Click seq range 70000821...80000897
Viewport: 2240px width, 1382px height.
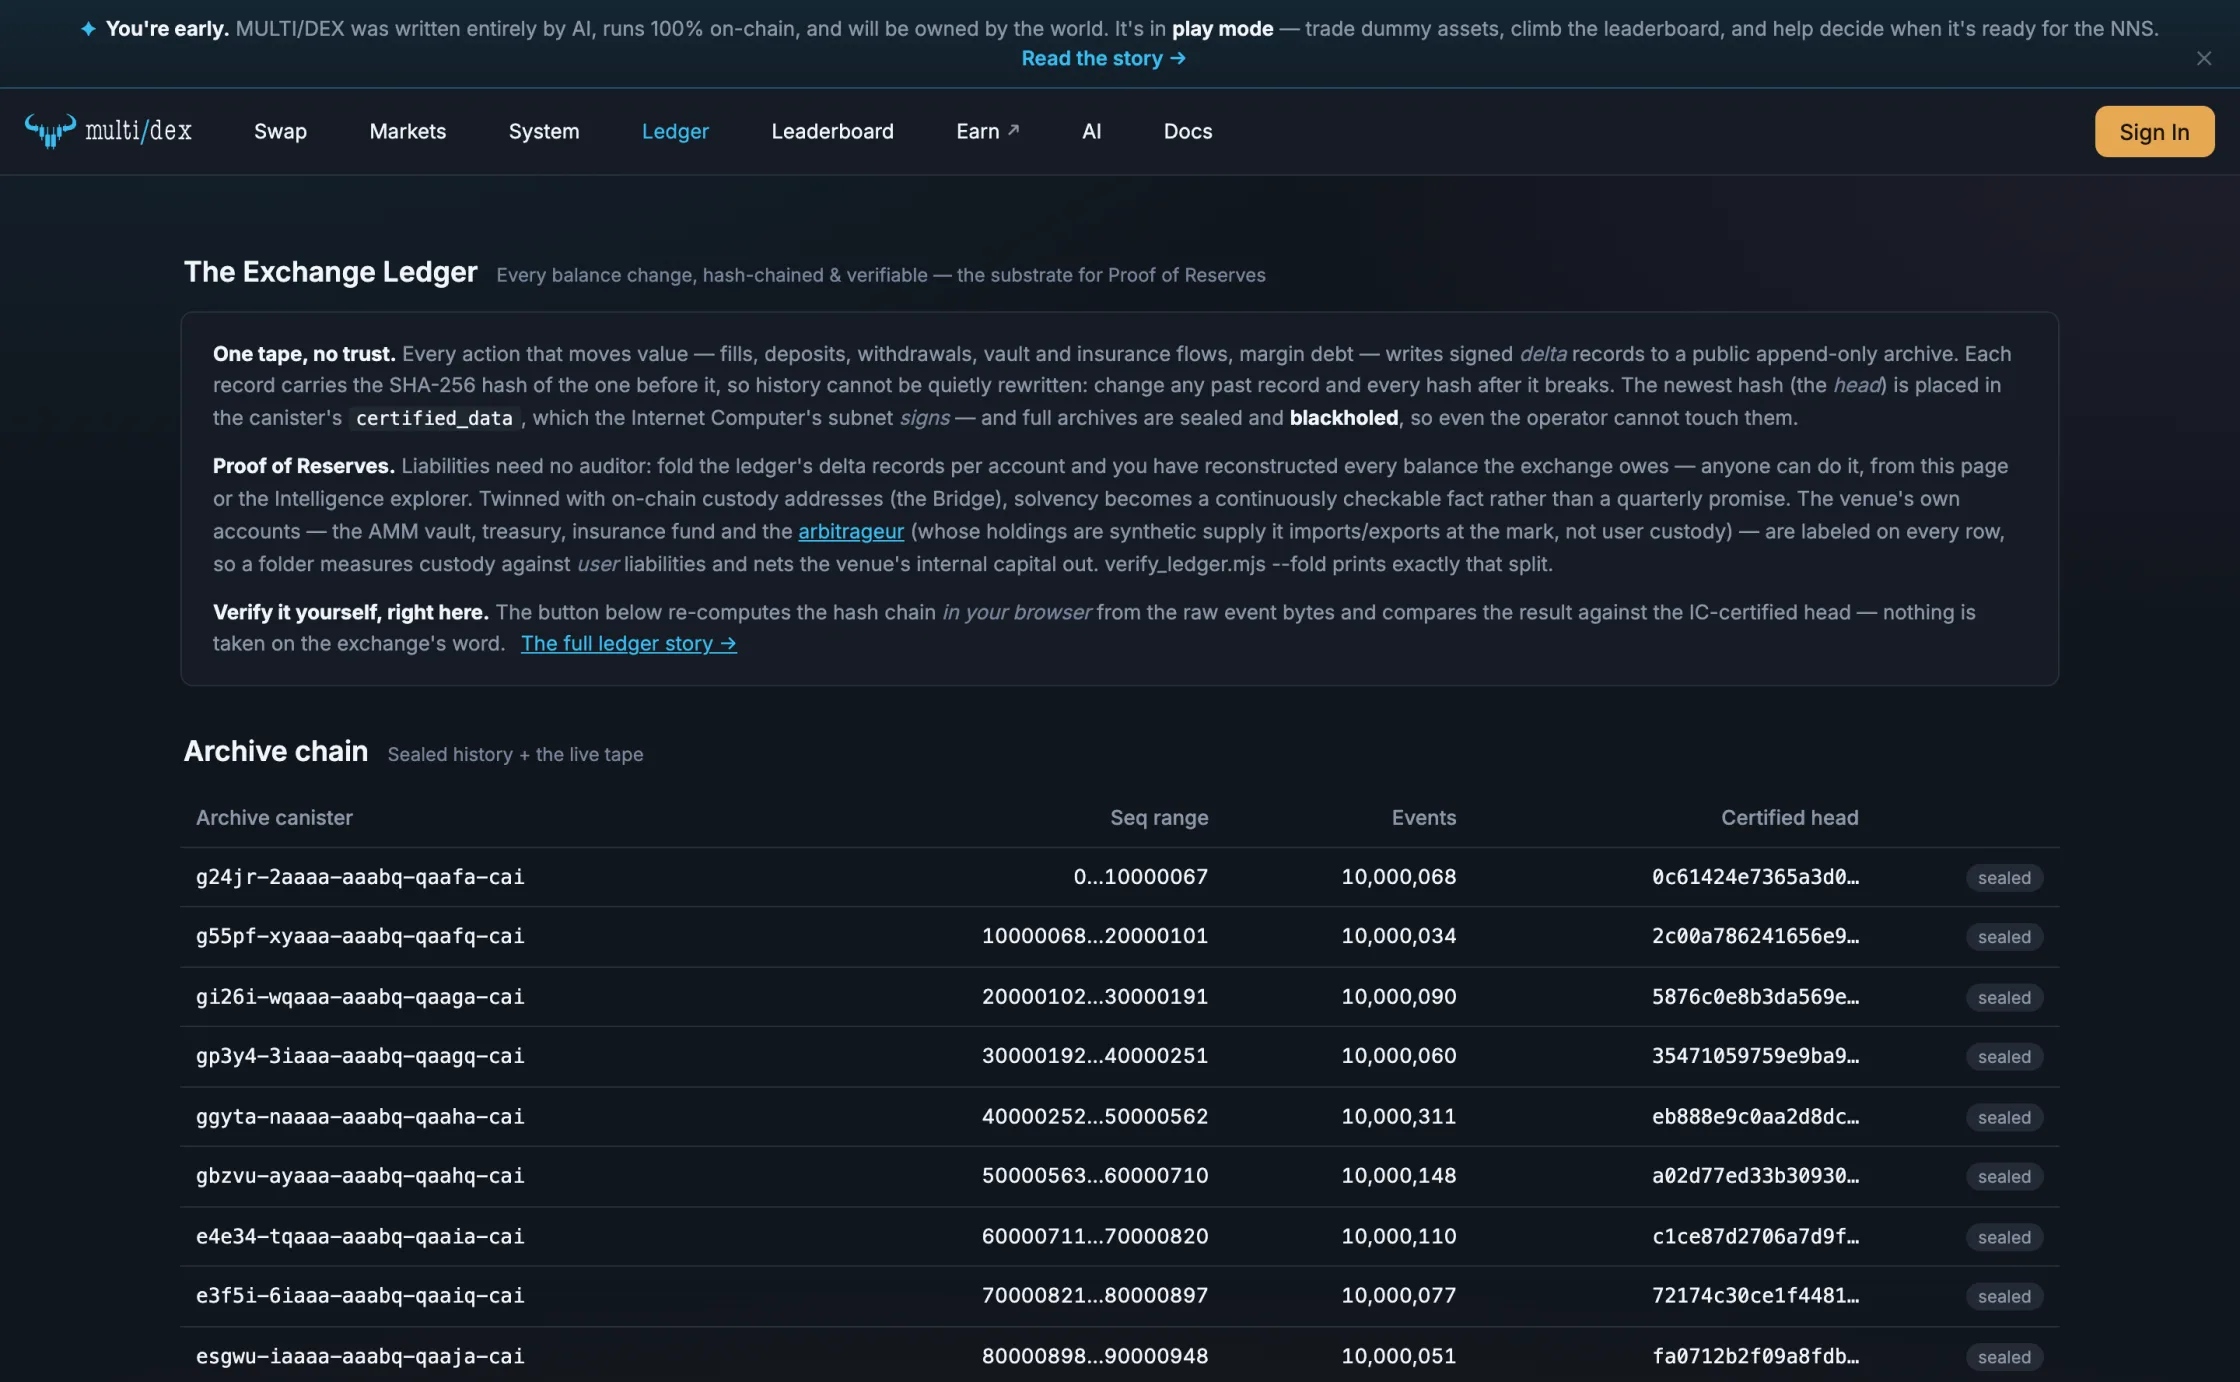[x=1095, y=1296]
